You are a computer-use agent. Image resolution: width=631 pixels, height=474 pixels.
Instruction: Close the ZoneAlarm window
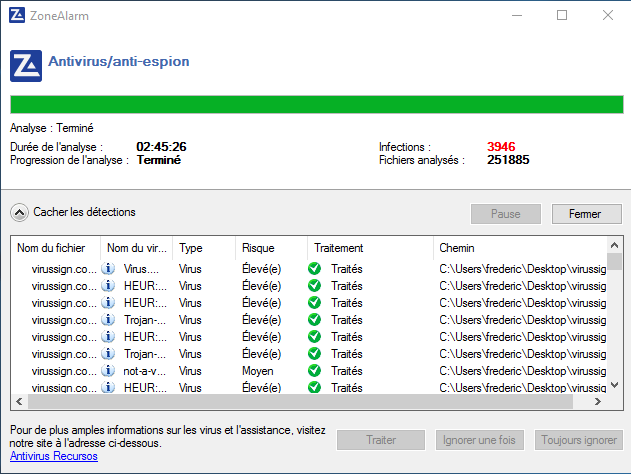(608, 15)
